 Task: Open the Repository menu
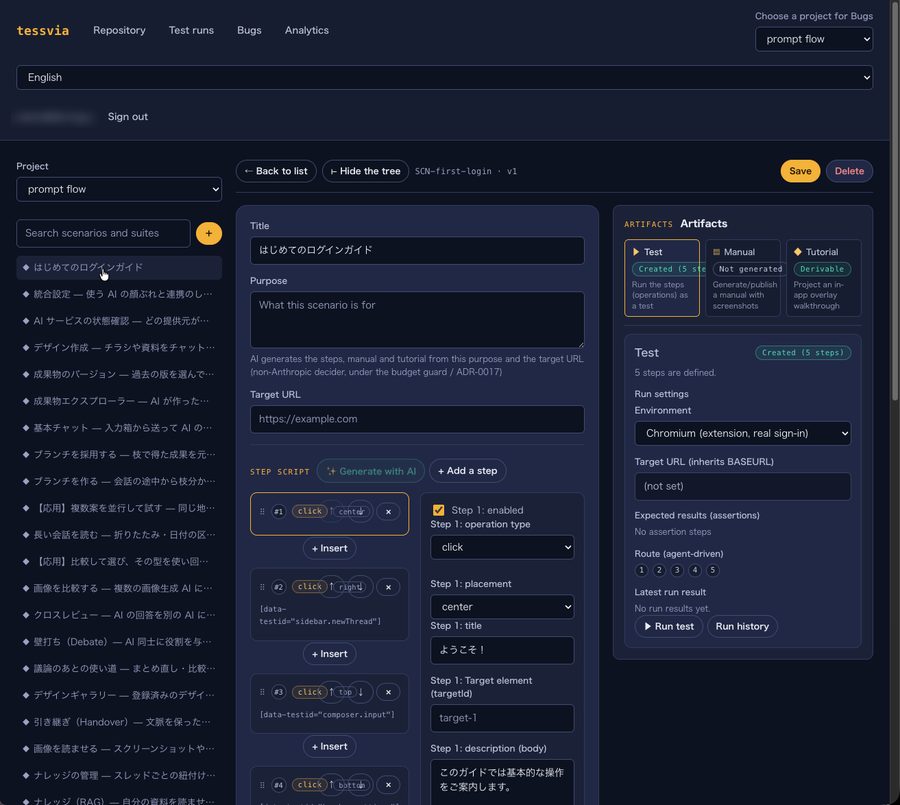(119, 30)
